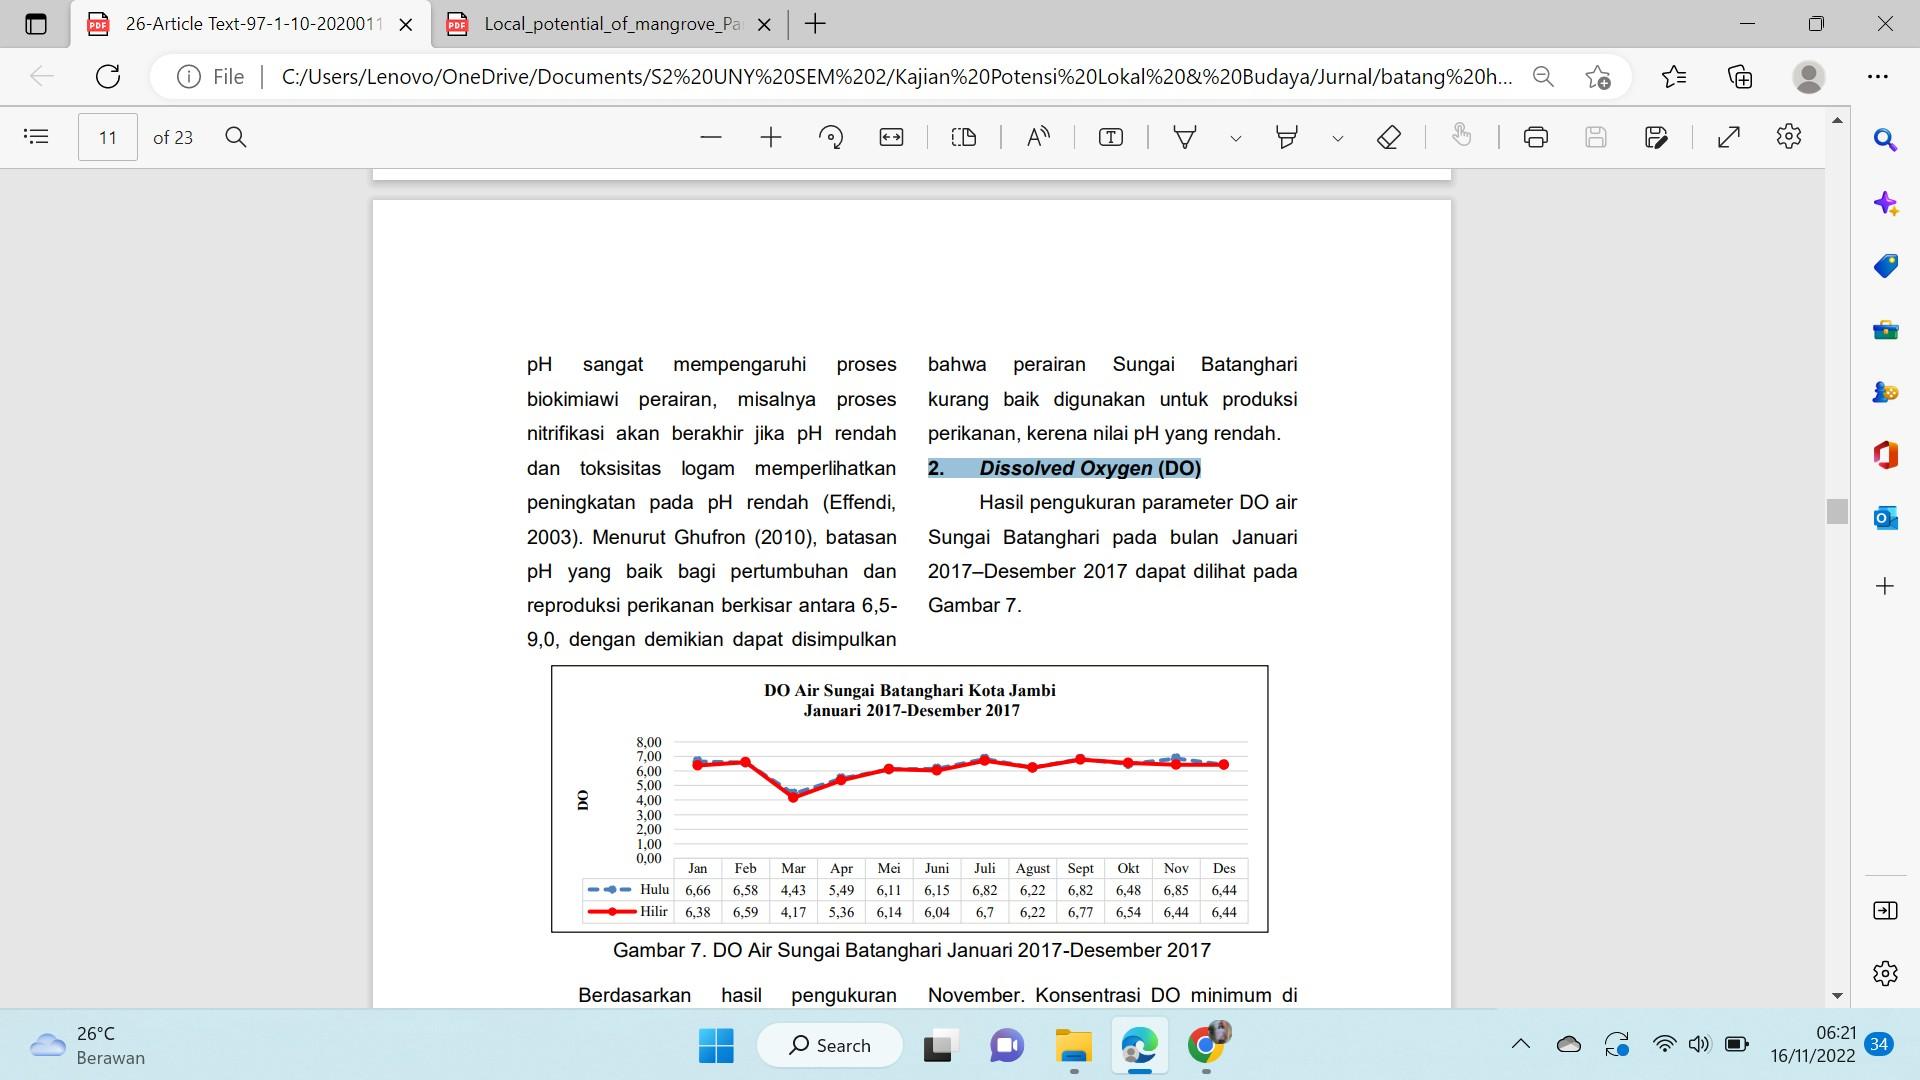The height and width of the screenshot is (1080, 1920).
Task: Fit page to width
Action: [891, 137]
